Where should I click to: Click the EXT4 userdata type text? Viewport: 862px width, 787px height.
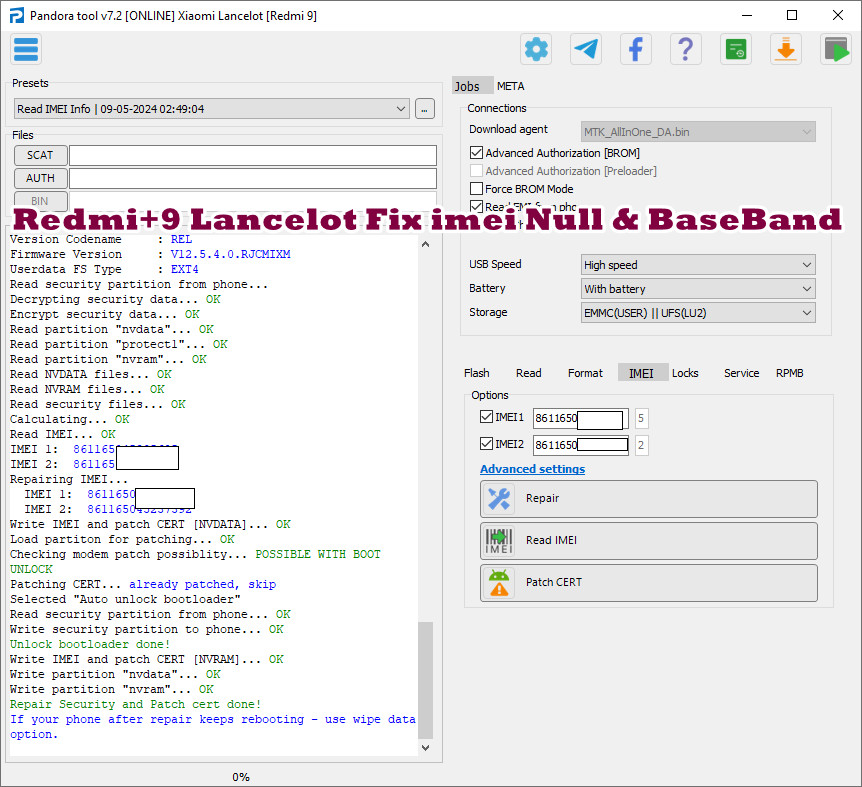(185, 269)
